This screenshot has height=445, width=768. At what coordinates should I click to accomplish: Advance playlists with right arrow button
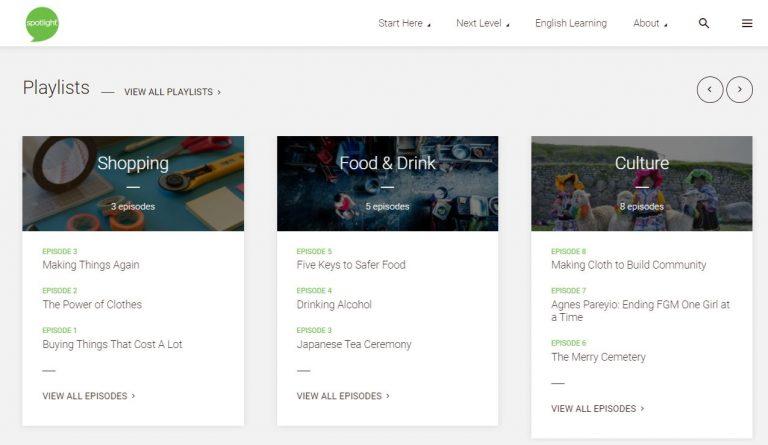(x=740, y=89)
